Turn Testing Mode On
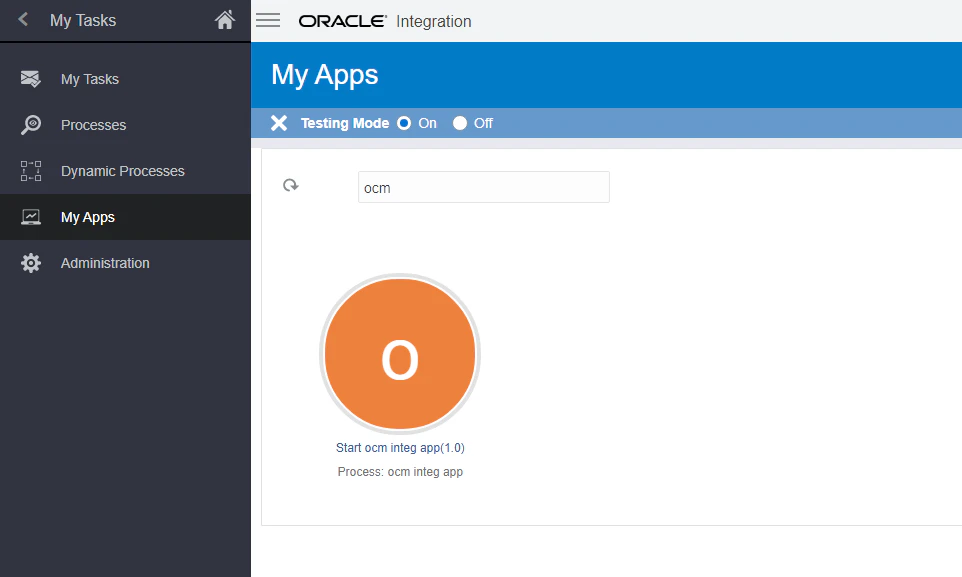This screenshot has height=577, width=962. click(x=404, y=123)
